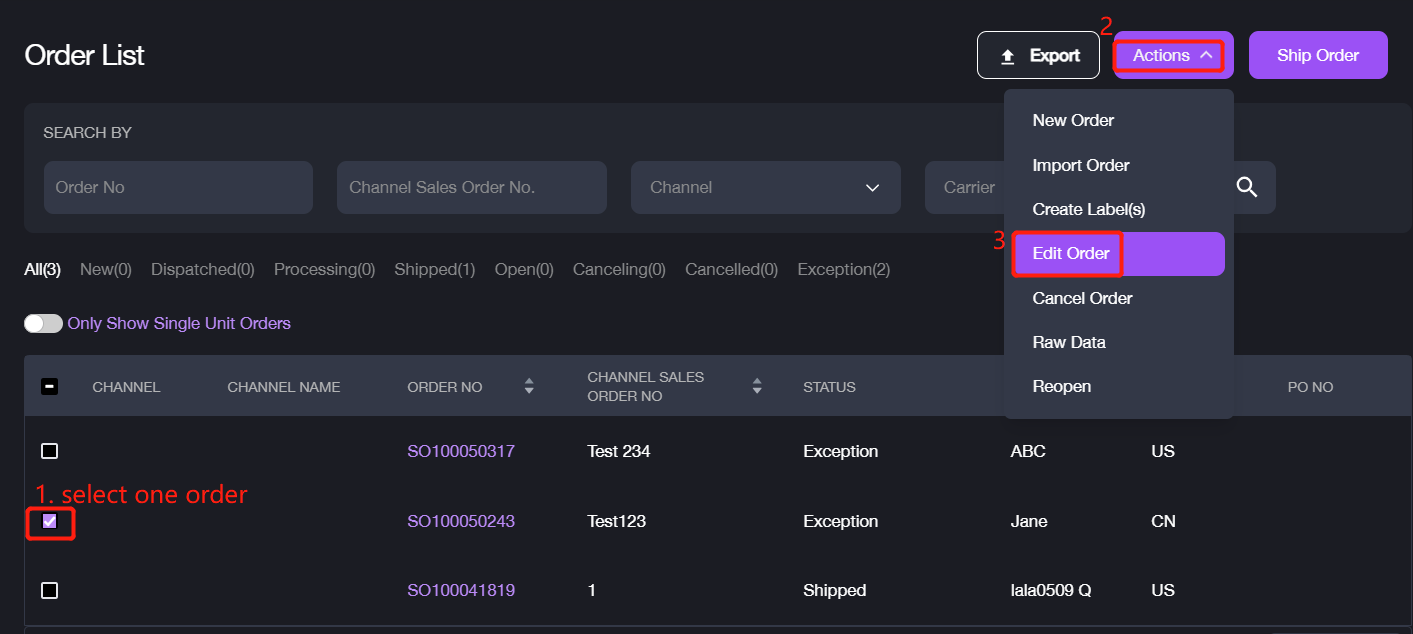
Task: Select checkbox for order SO100041819
Action: point(49,590)
